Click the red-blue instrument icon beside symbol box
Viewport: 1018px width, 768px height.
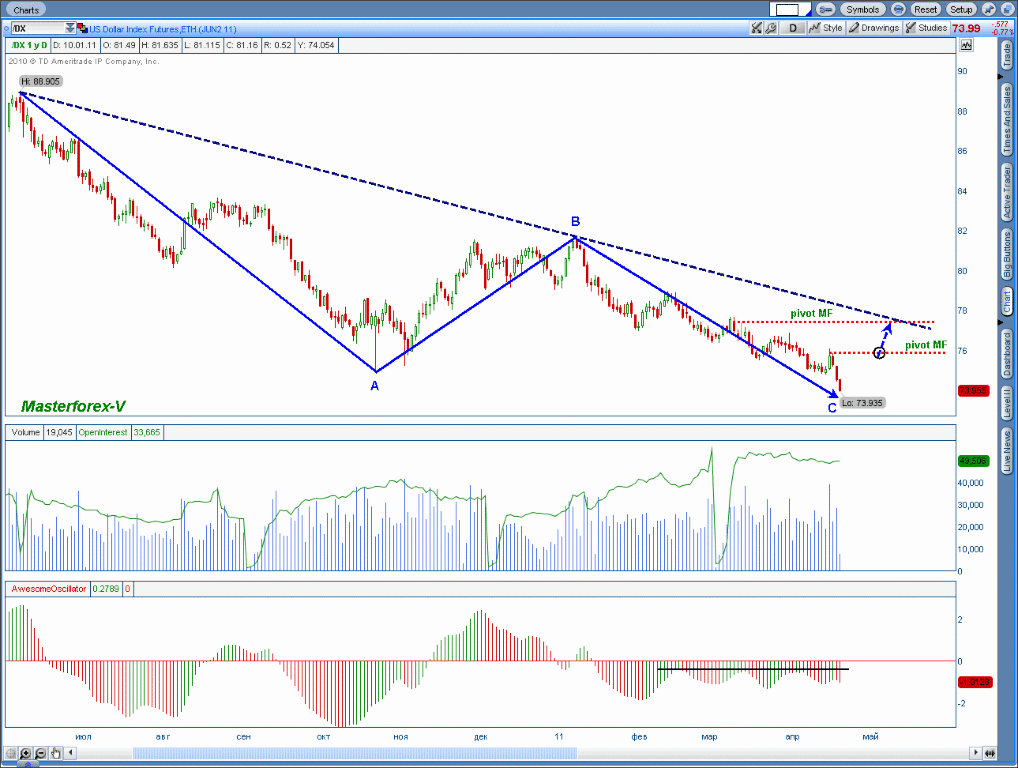click(82, 29)
